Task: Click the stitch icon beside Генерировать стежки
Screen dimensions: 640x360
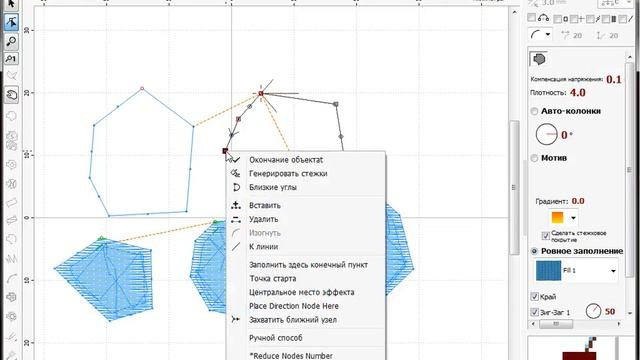Action: pyautogui.click(x=236, y=173)
